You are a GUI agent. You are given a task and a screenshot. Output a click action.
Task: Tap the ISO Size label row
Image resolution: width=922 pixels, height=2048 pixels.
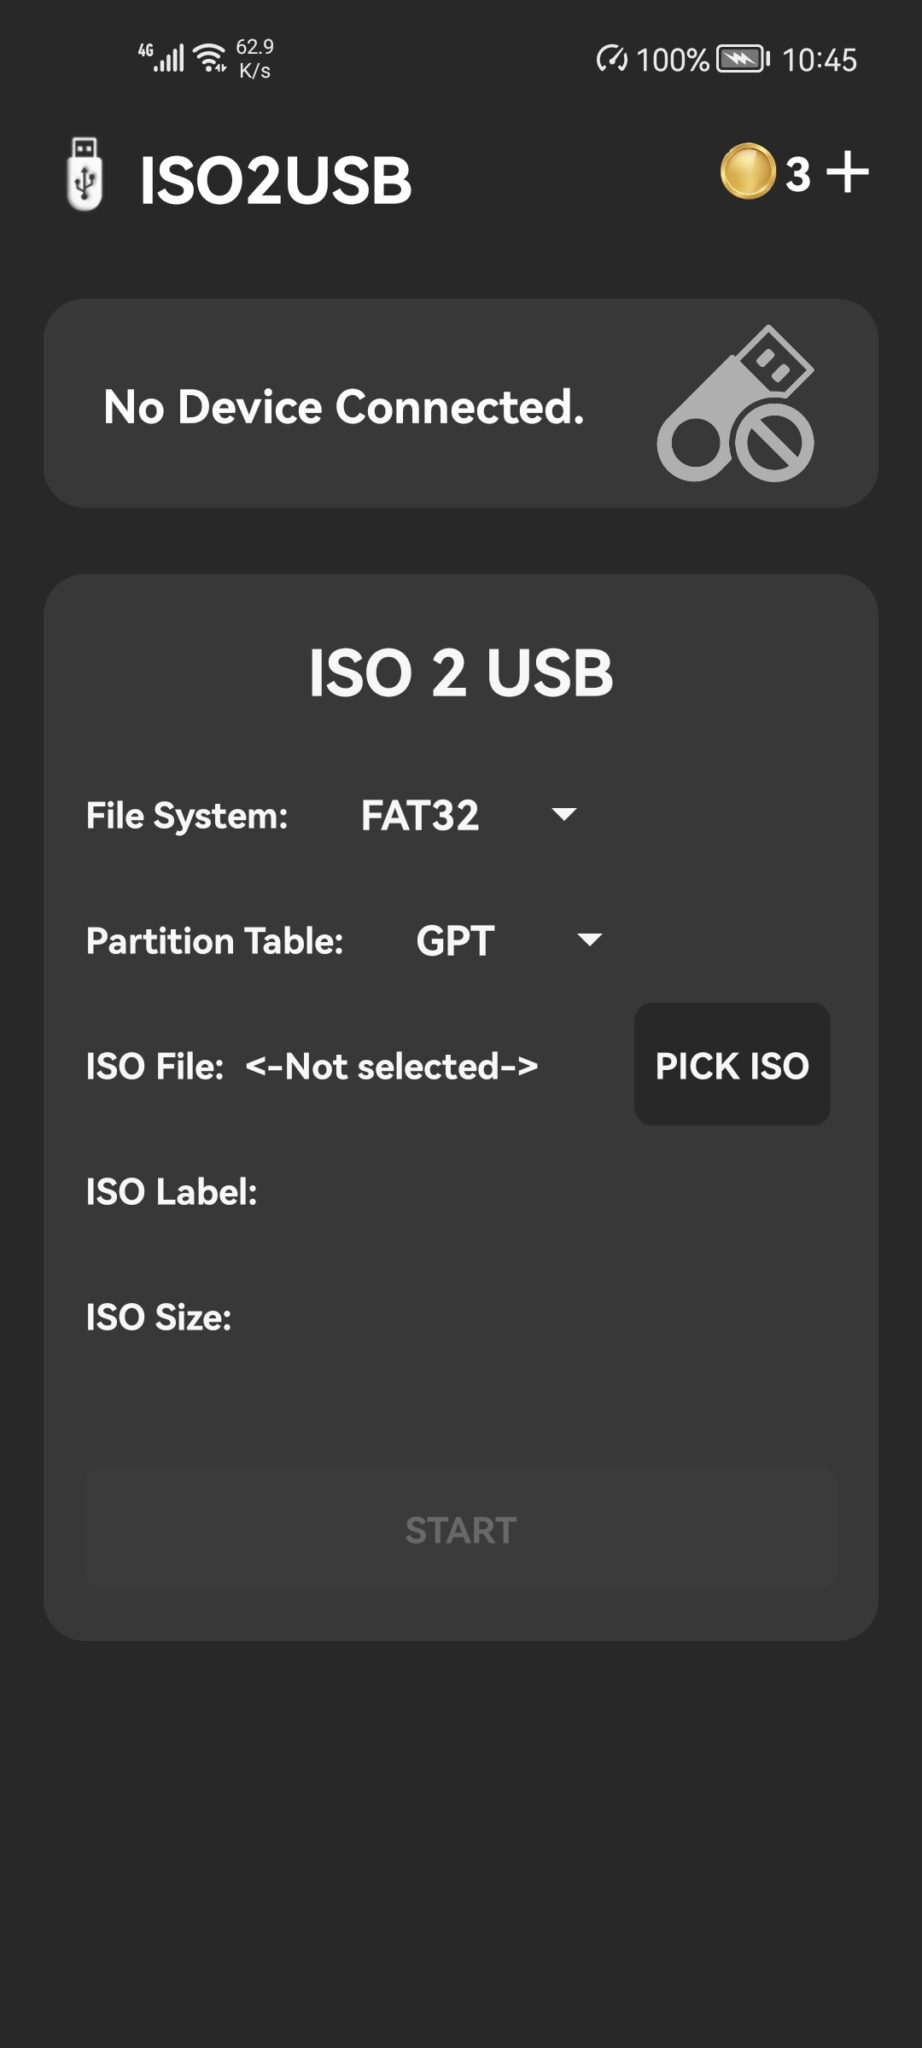[x=158, y=1316]
